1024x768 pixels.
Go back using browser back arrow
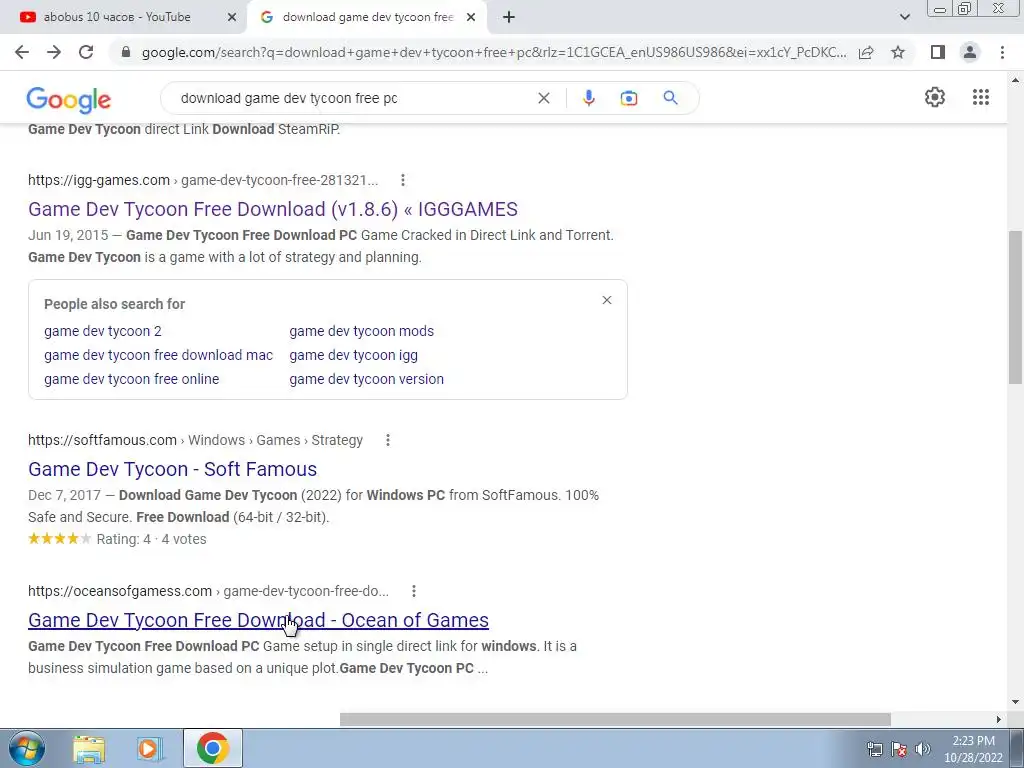coord(22,52)
